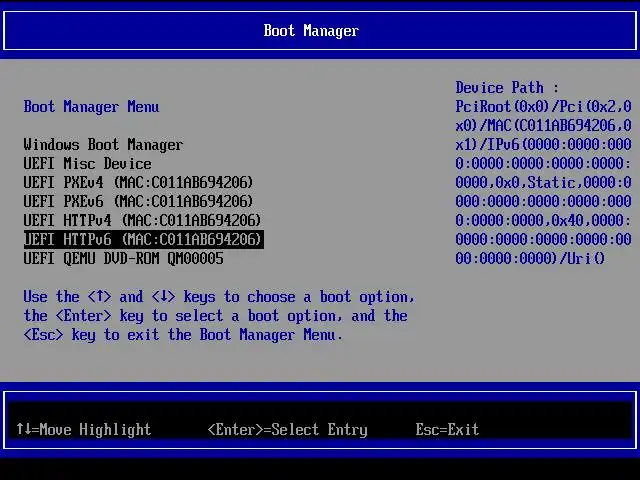Click the Boot Manager title text
The image size is (640, 480).
[311, 31]
